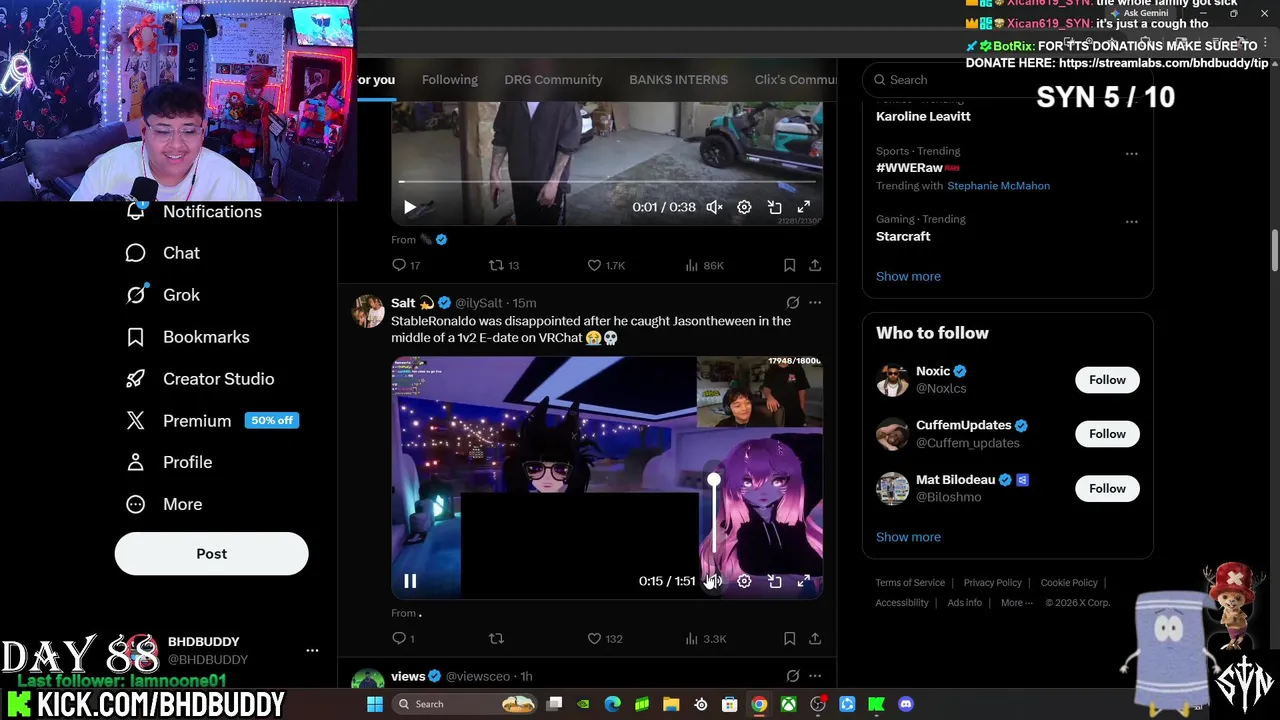
Task: Share Salt's tweet
Action: point(815,638)
